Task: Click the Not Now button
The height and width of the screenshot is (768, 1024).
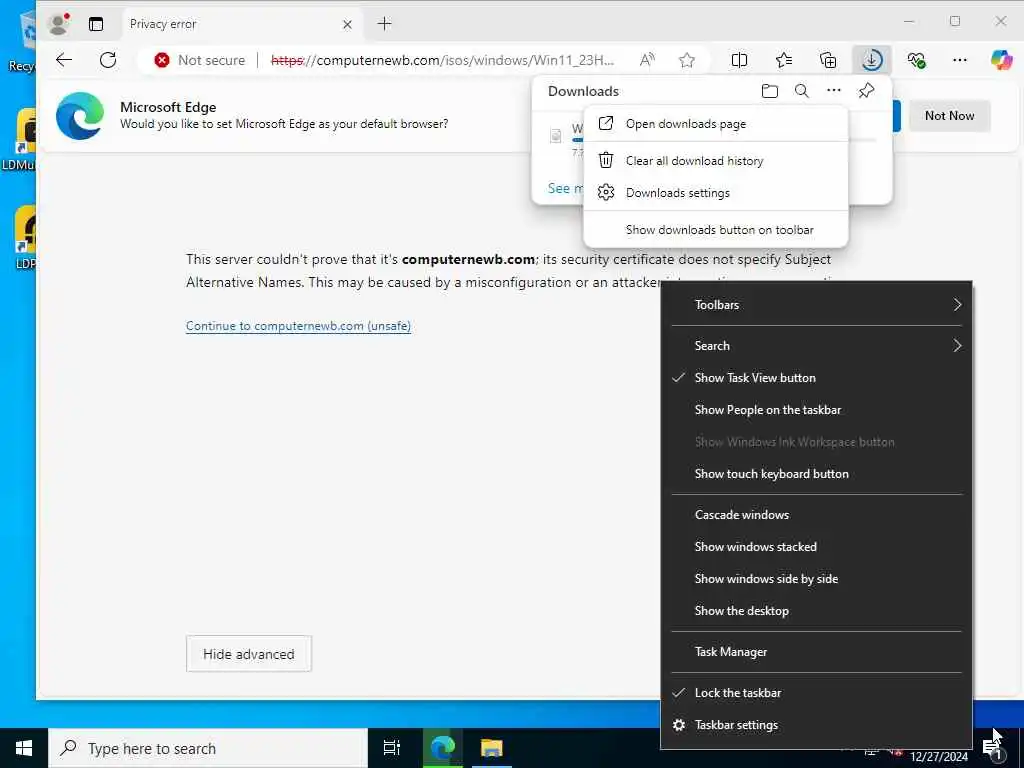Action: [950, 116]
